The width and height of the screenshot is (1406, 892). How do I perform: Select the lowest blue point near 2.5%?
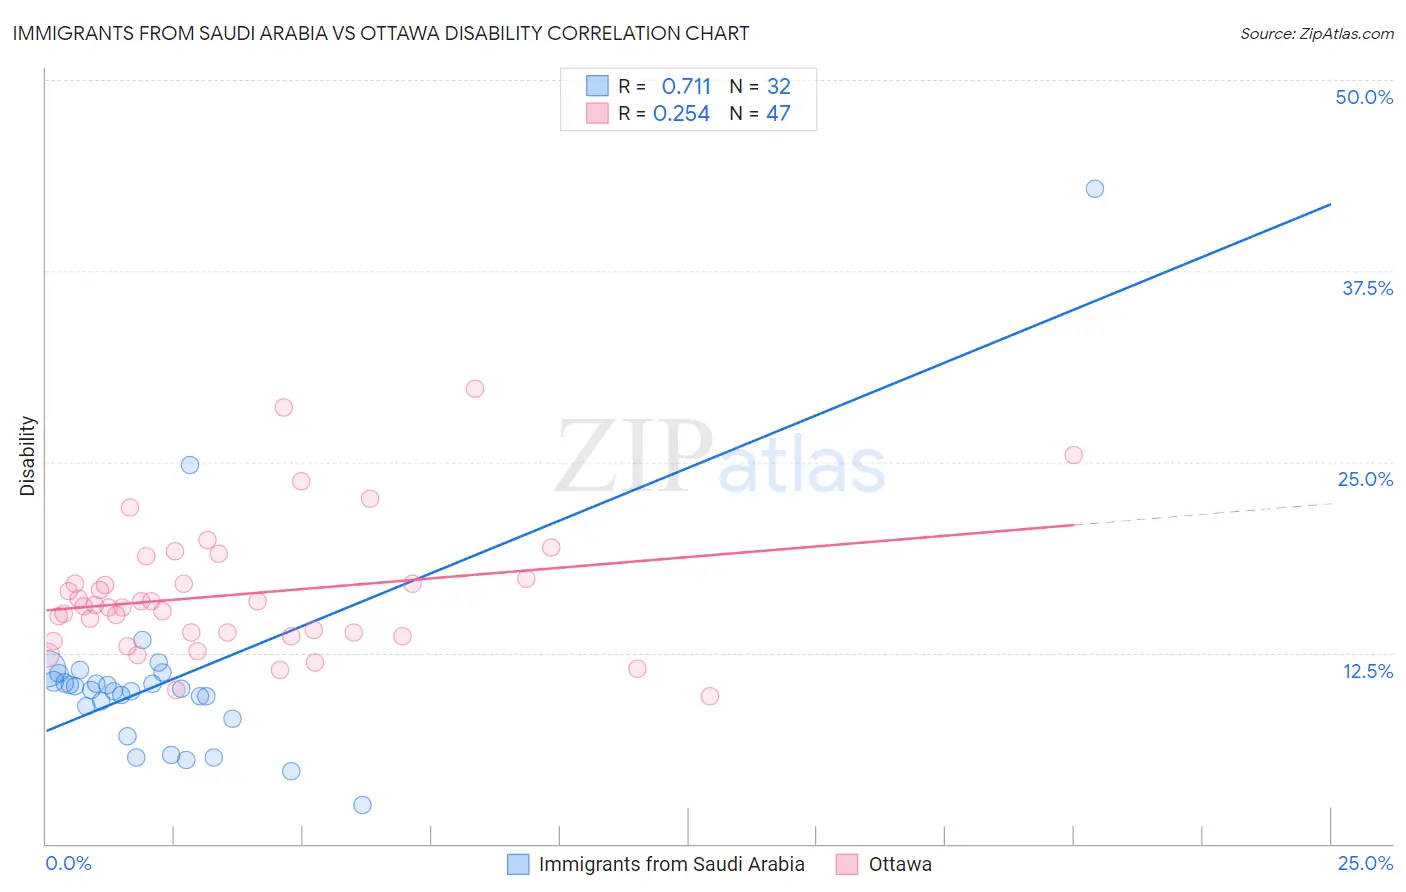point(363,805)
